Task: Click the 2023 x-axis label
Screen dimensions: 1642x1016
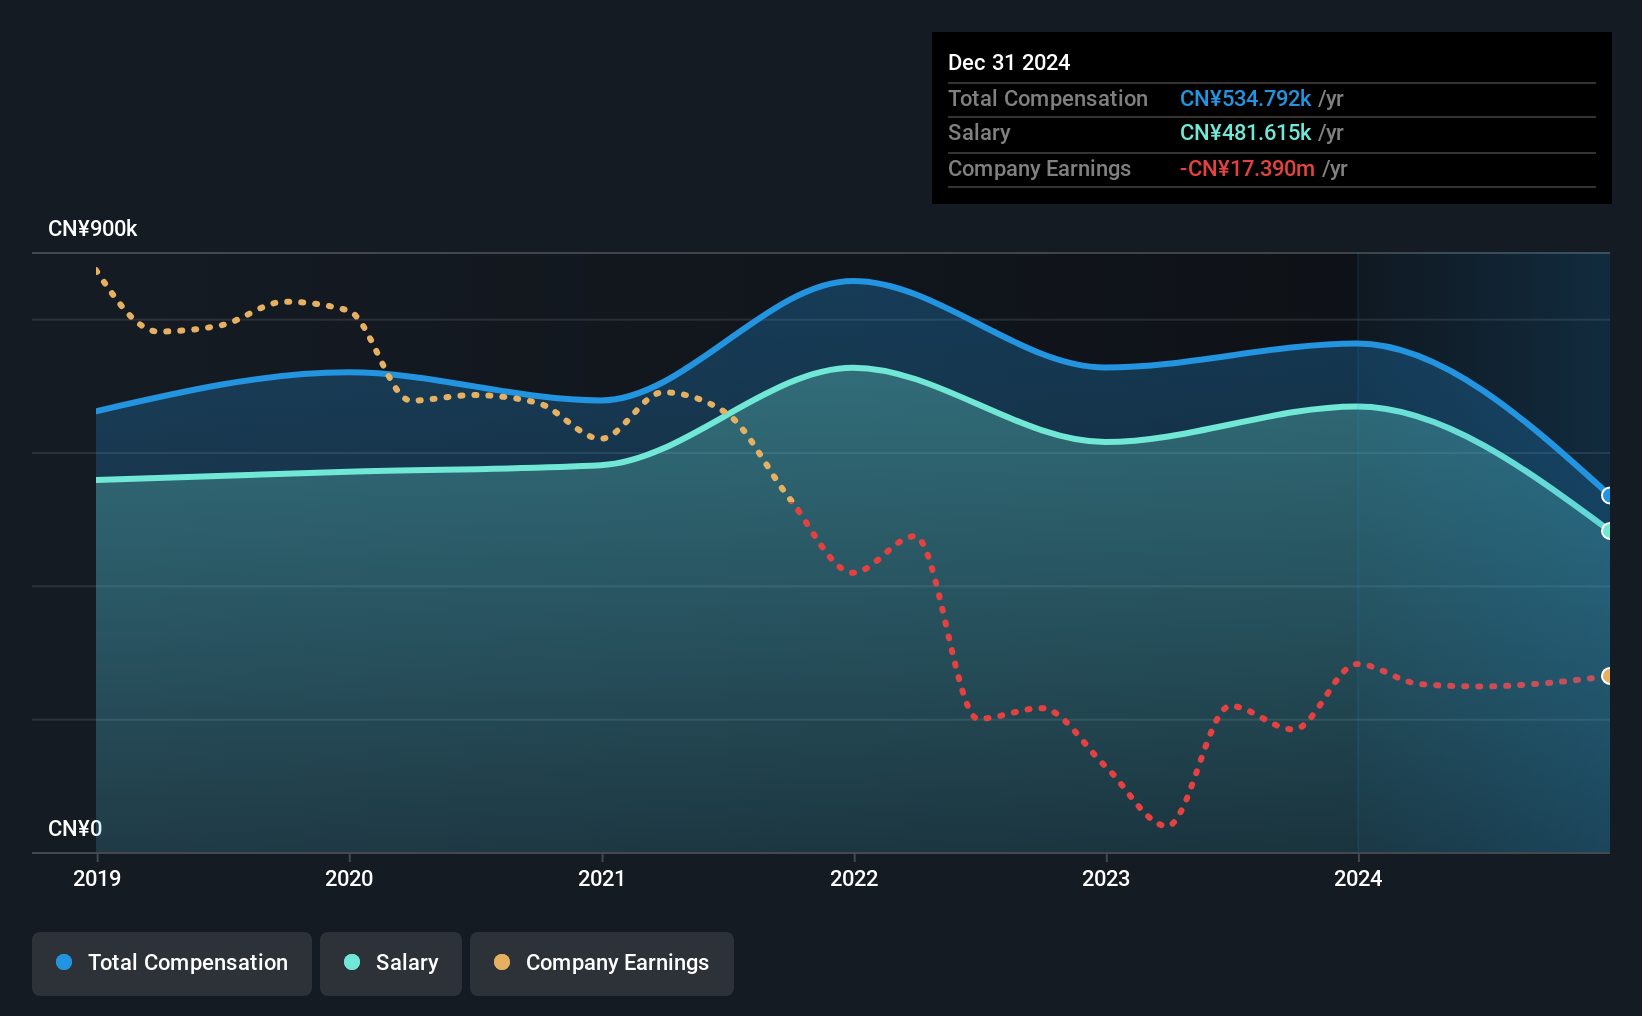Action: pyautogui.click(x=1106, y=878)
